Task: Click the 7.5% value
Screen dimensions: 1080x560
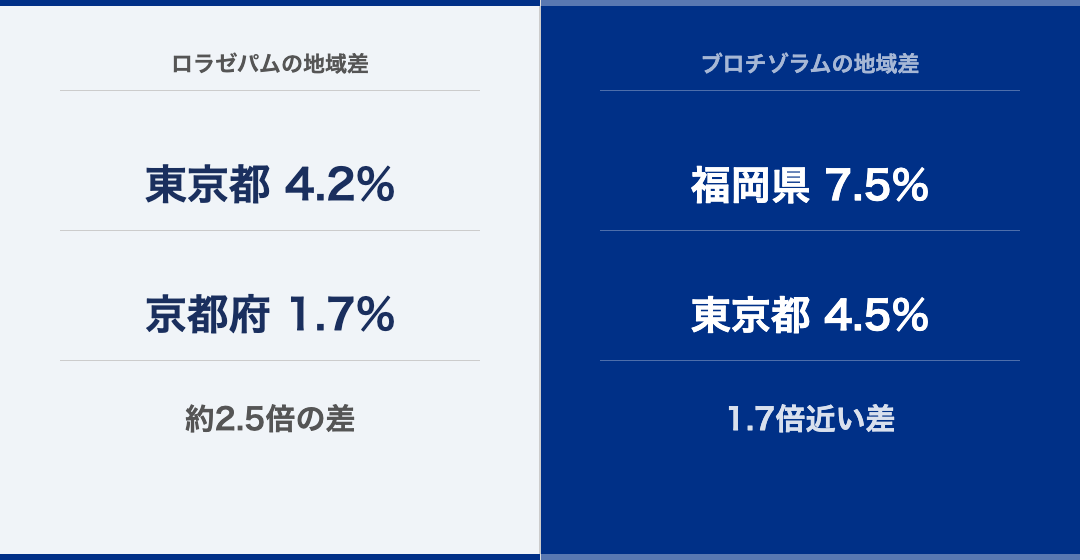Action: (877, 185)
